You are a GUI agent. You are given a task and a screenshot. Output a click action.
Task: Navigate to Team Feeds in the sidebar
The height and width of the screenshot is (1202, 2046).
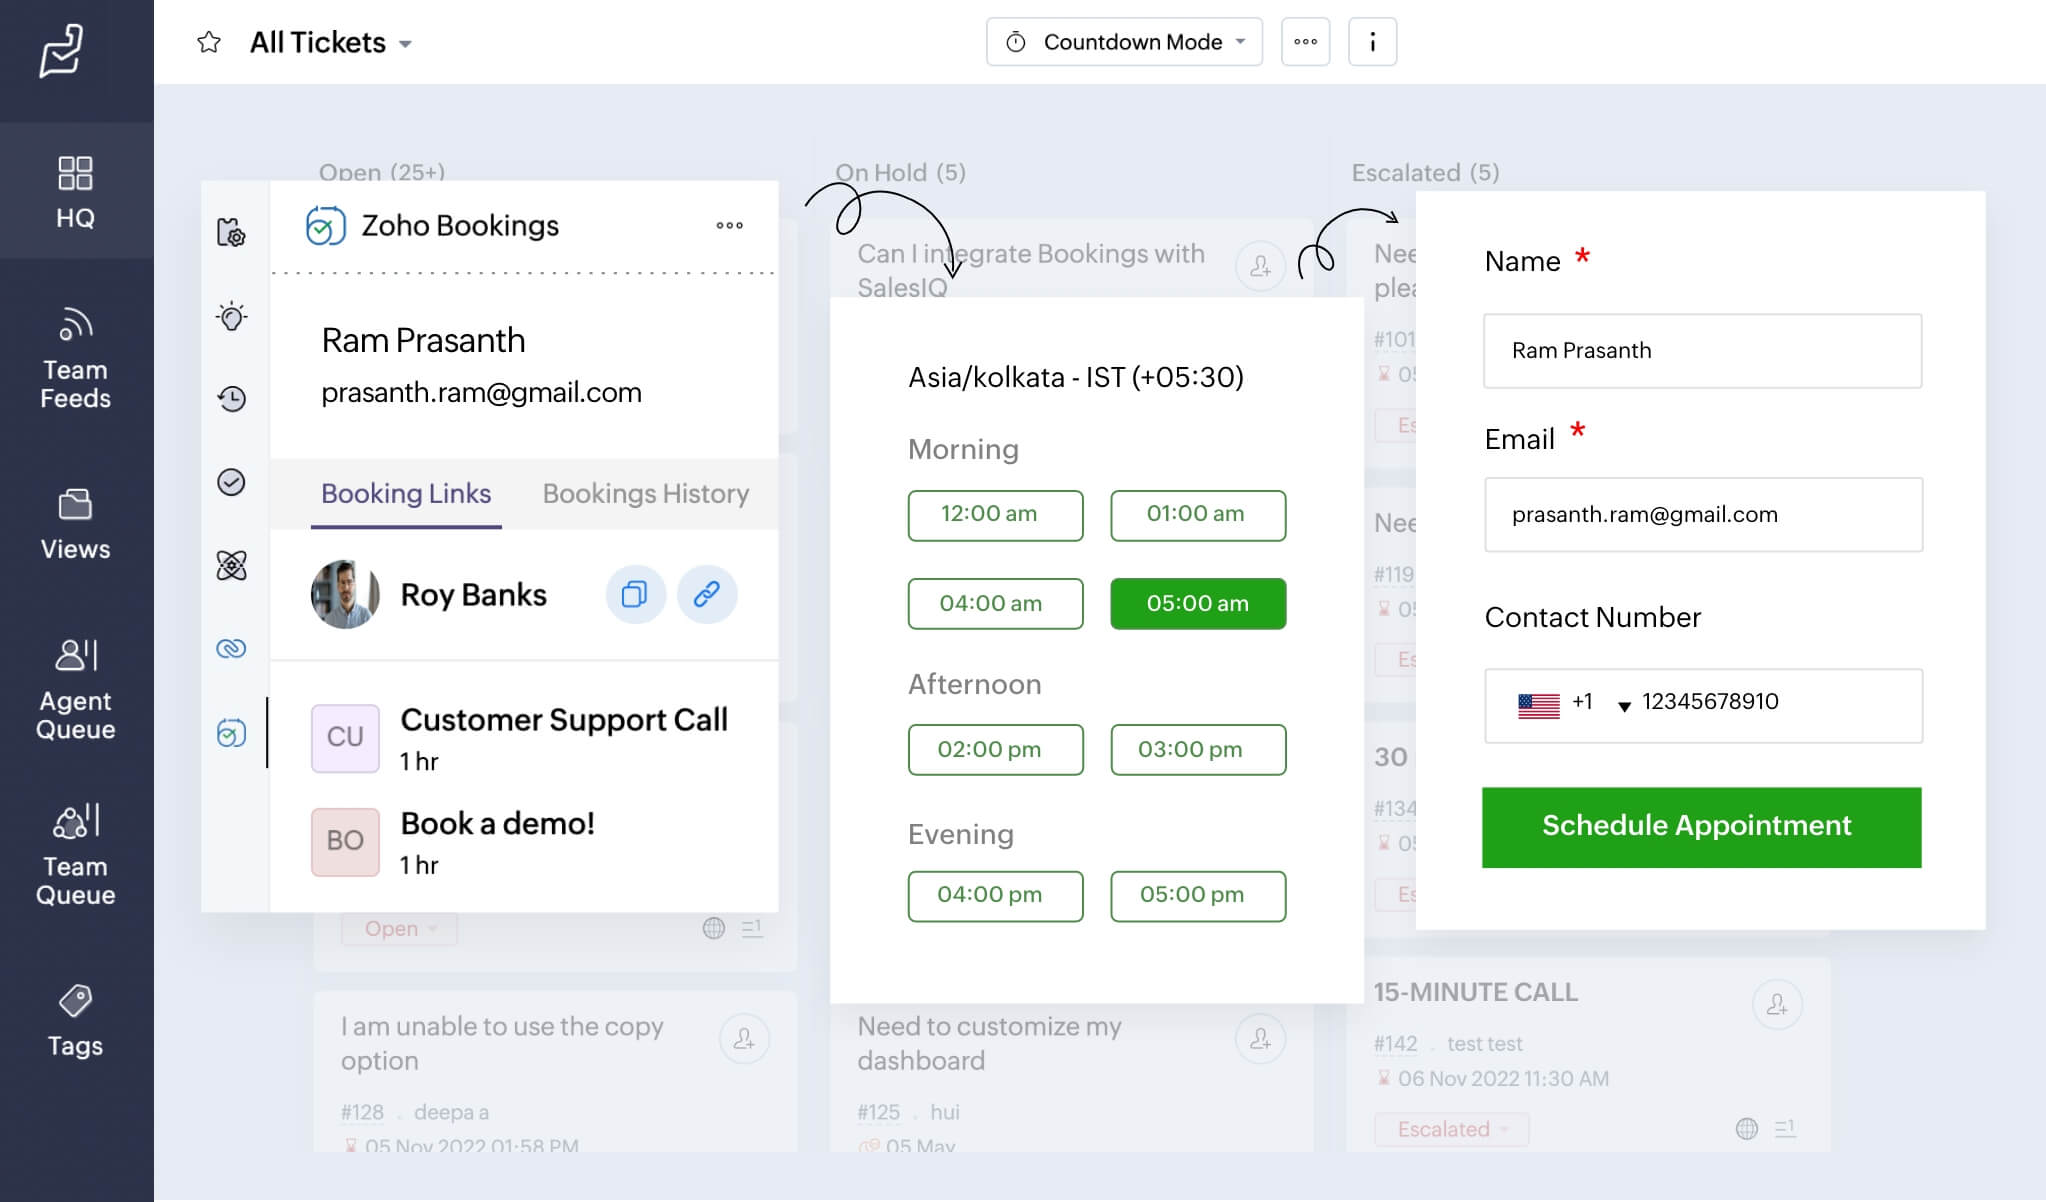[75, 355]
